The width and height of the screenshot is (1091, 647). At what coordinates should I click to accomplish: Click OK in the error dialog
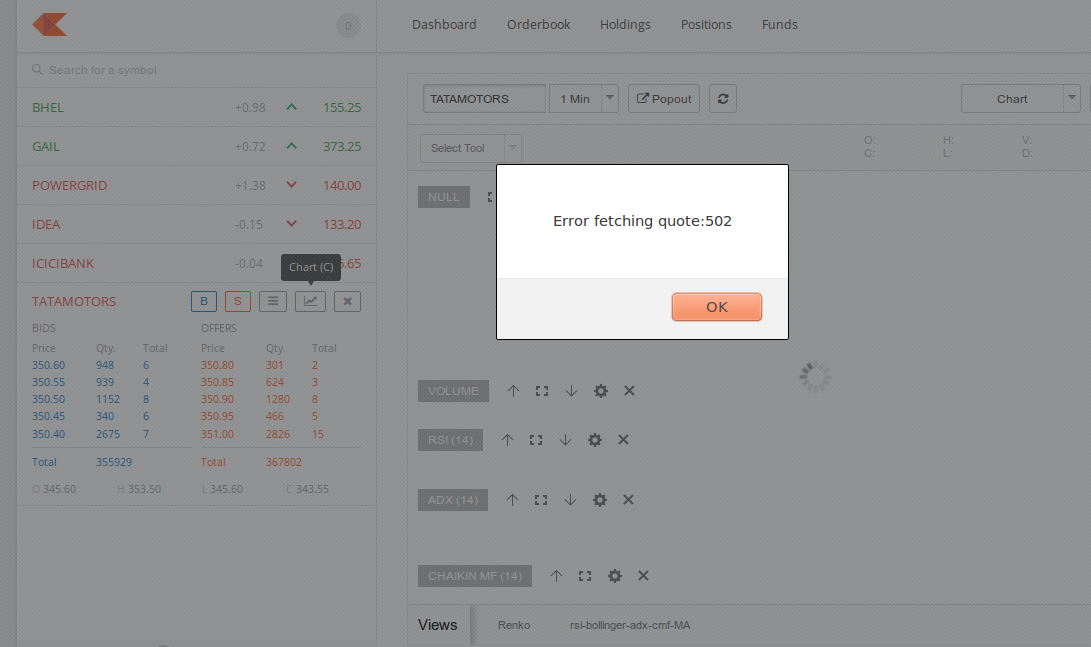[717, 307]
